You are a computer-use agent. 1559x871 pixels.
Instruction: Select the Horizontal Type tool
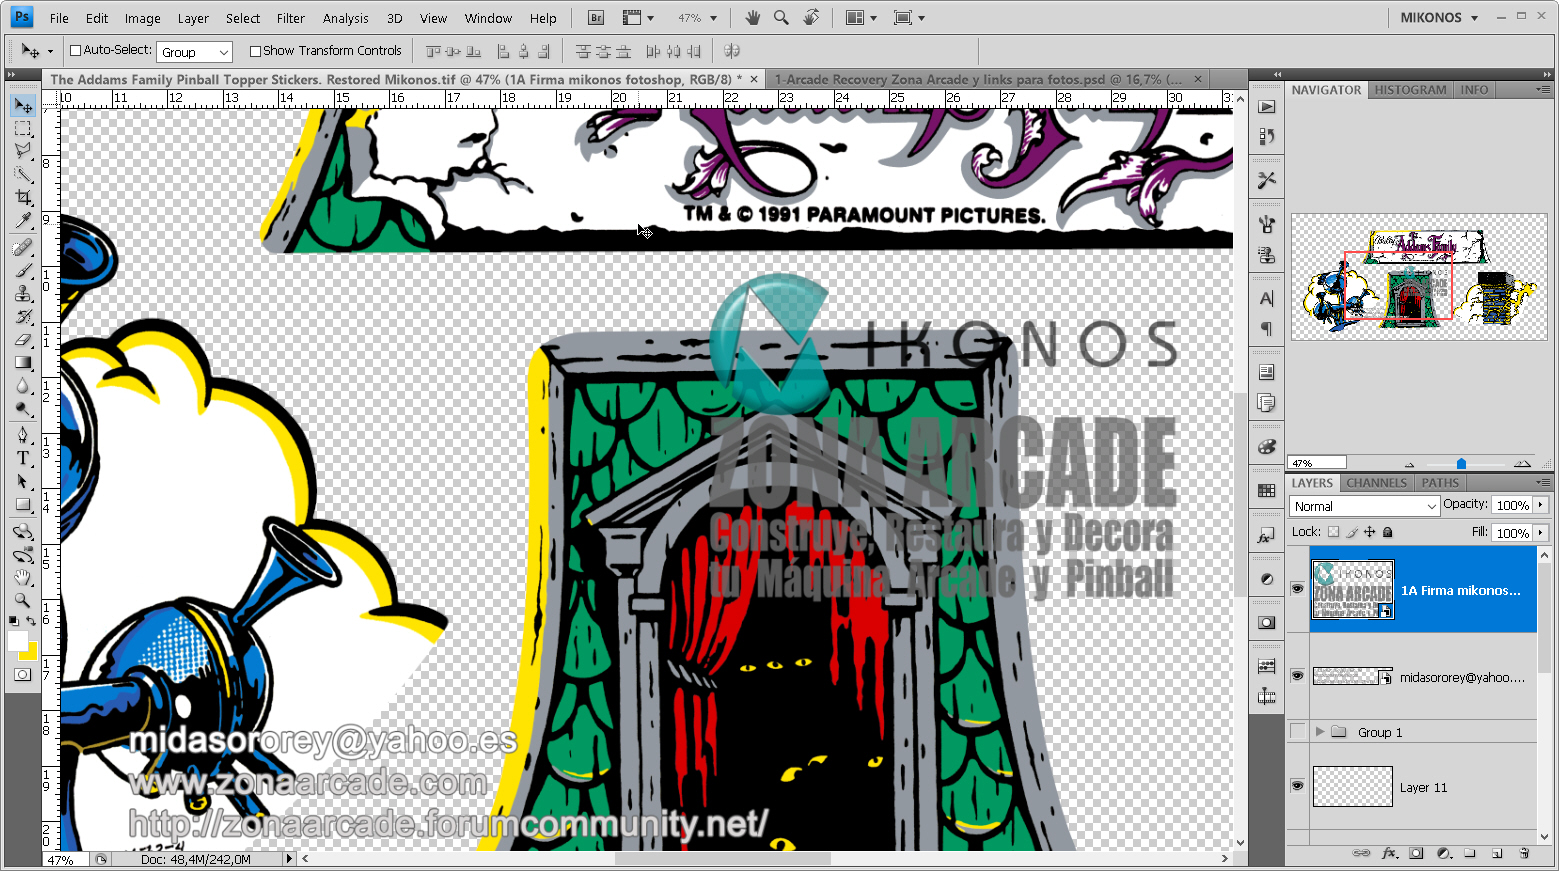(x=23, y=458)
